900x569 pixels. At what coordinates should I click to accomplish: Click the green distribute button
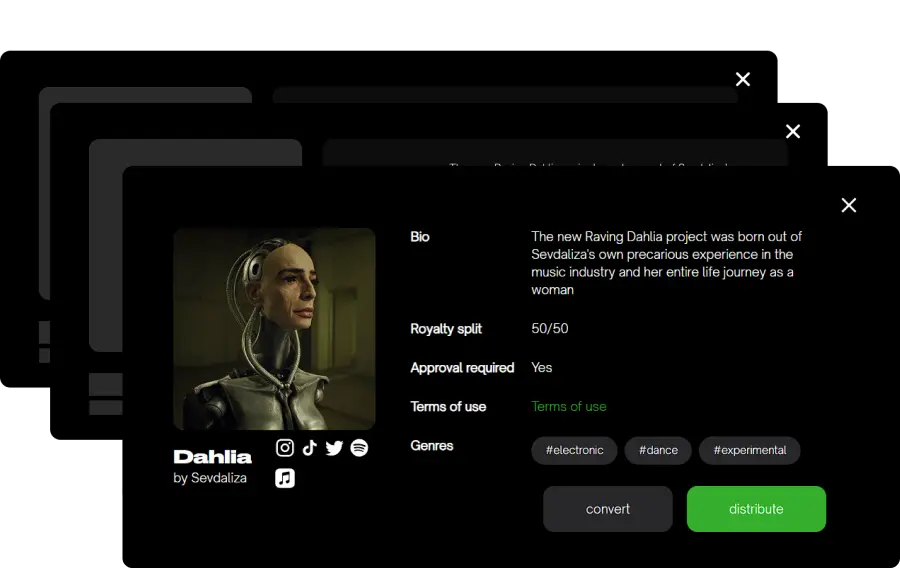(756, 509)
